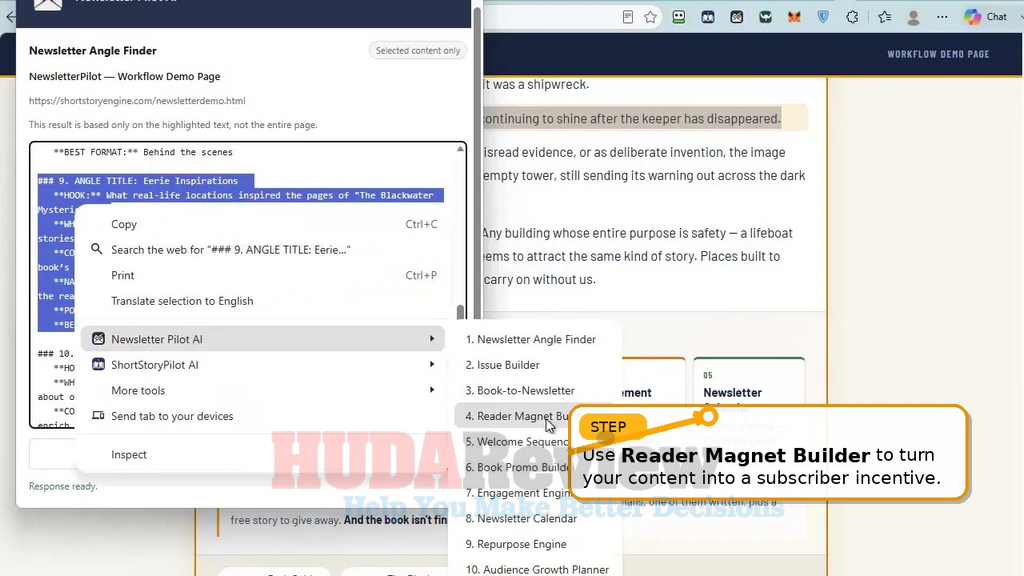Open ShortStoryPilot book extension in the toolbar
Screen dimensions: 1024x576
click(x=708, y=17)
